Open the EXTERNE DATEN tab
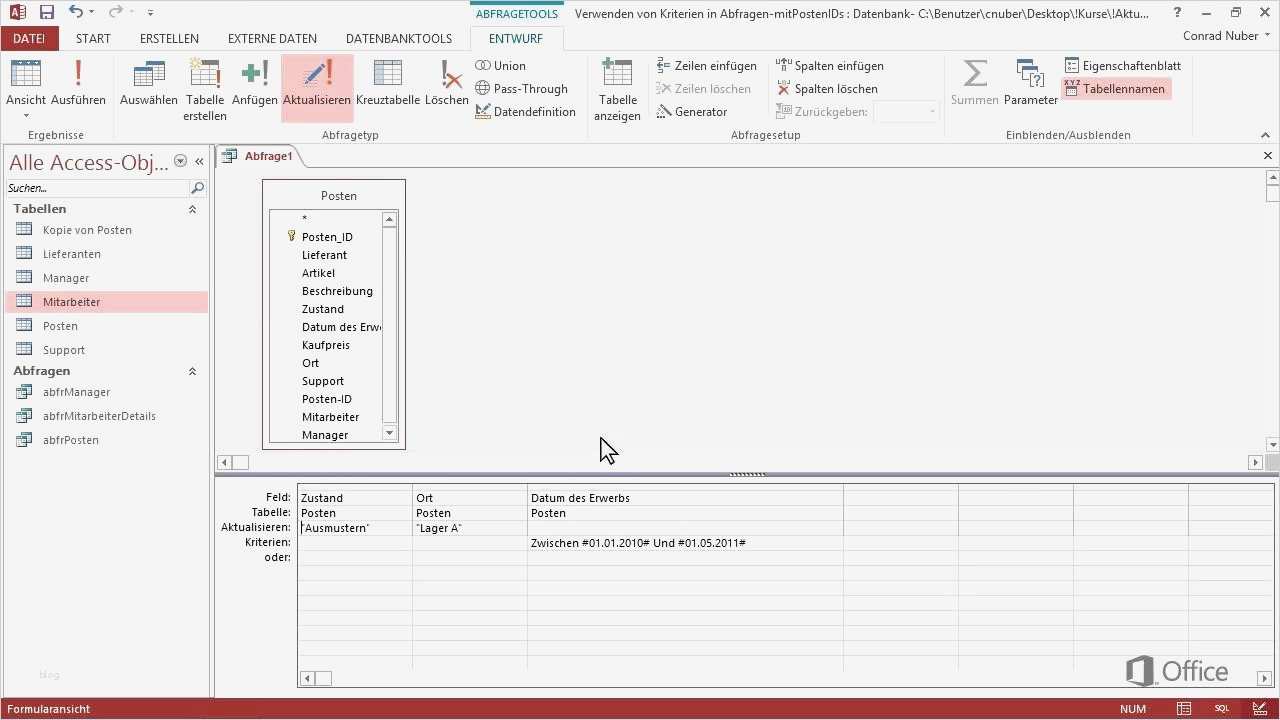Image resolution: width=1280 pixels, height=720 pixels. (272, 38)
